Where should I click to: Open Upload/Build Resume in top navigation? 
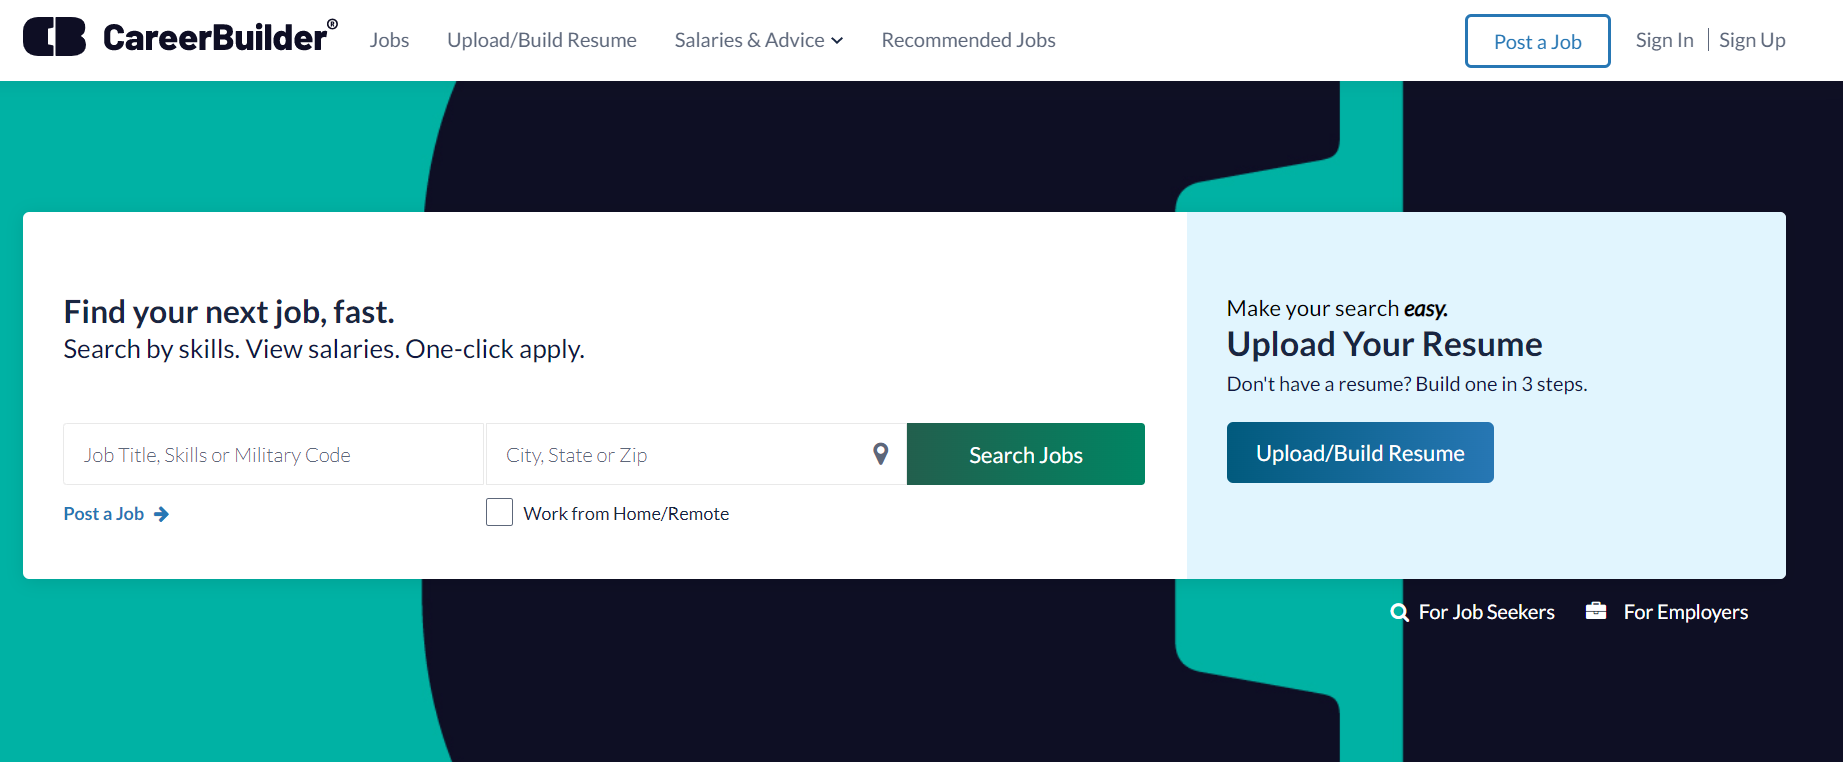pyautogui.click(x=542, y=40)
